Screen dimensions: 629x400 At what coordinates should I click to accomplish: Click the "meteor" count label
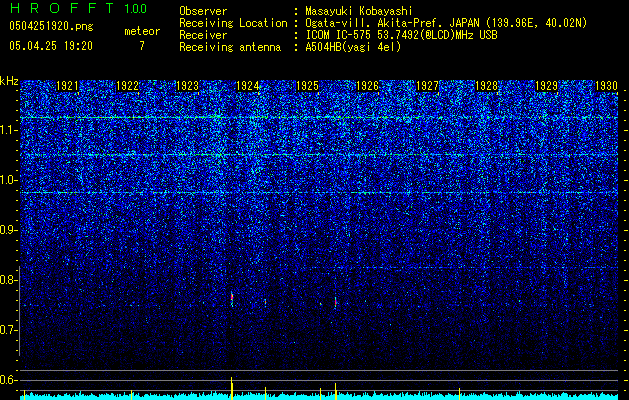point(142,31)
